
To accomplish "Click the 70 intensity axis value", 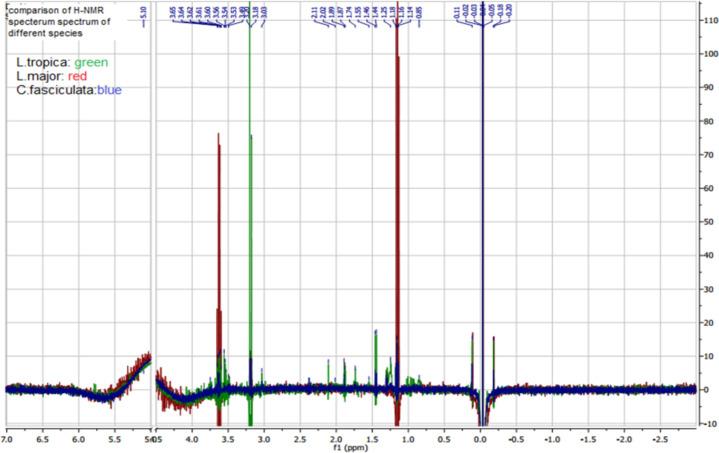I will 709,155.
